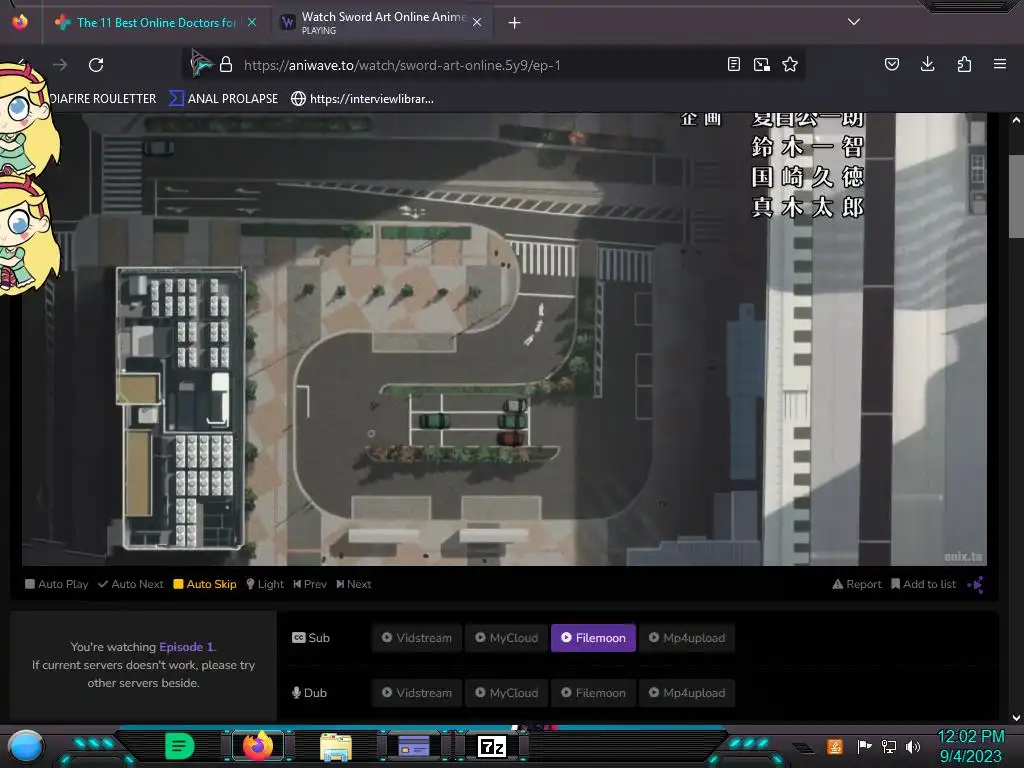Open the interviewlibrar bookmark
The height and width of the screenshot is (768, 1024).
362,99
